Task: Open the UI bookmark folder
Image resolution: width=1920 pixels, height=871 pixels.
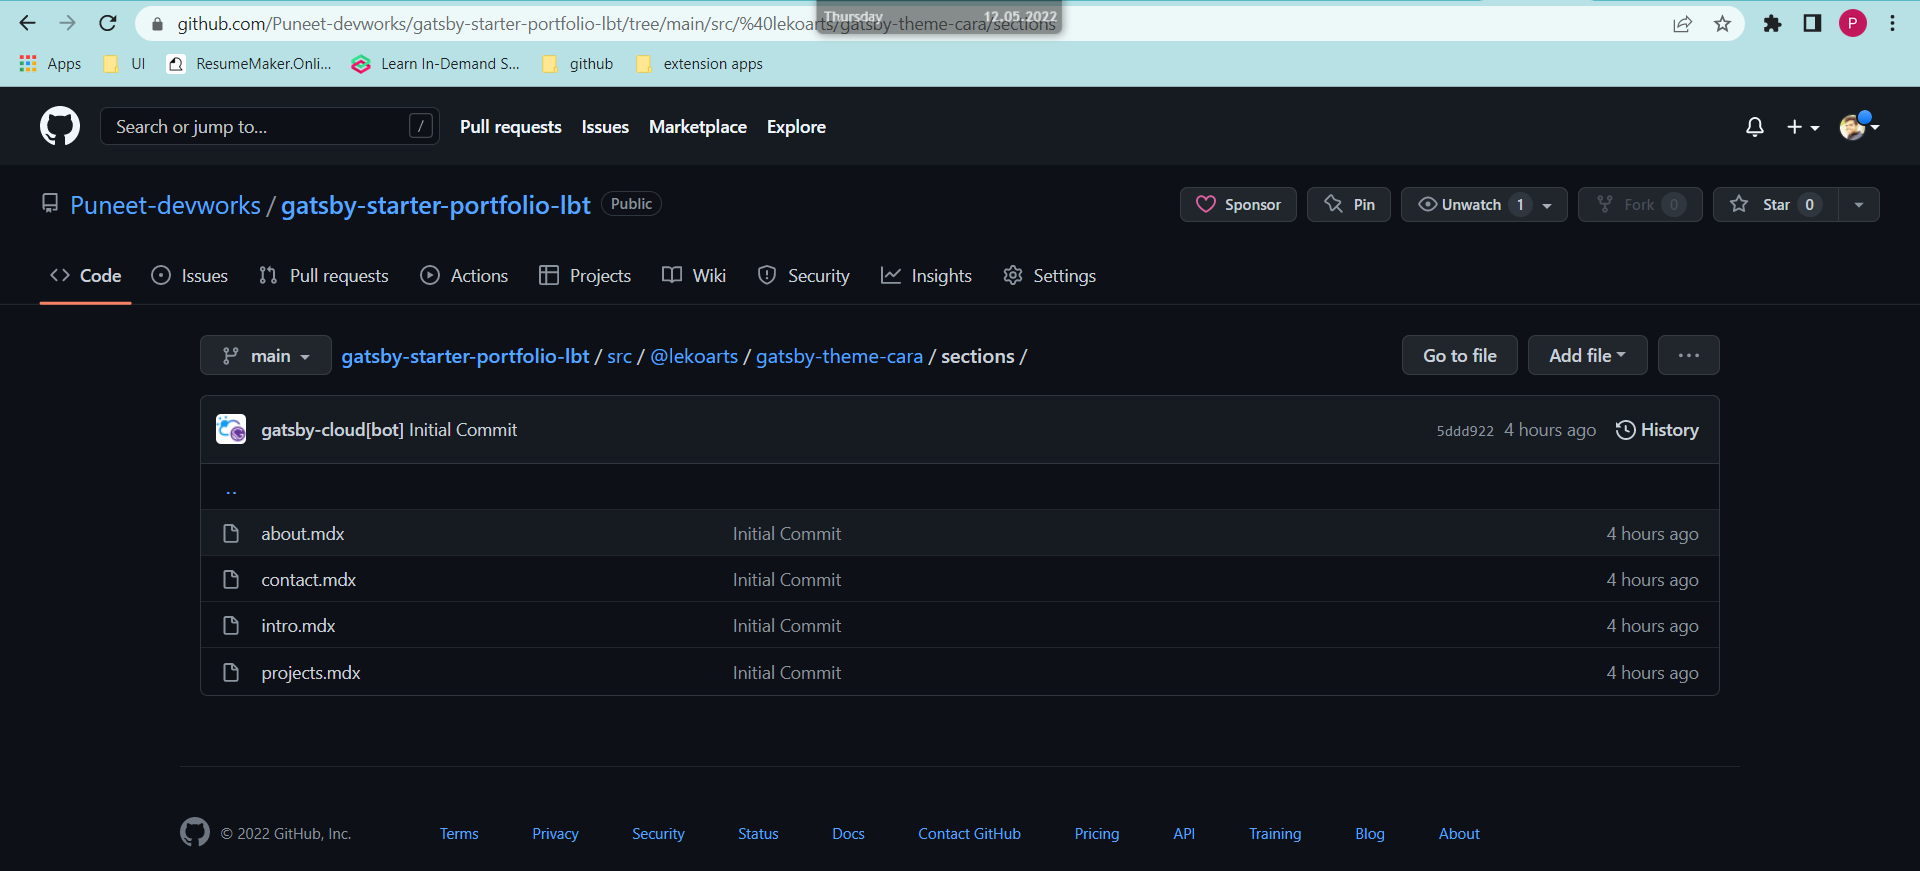Action: tap(124, 64)
